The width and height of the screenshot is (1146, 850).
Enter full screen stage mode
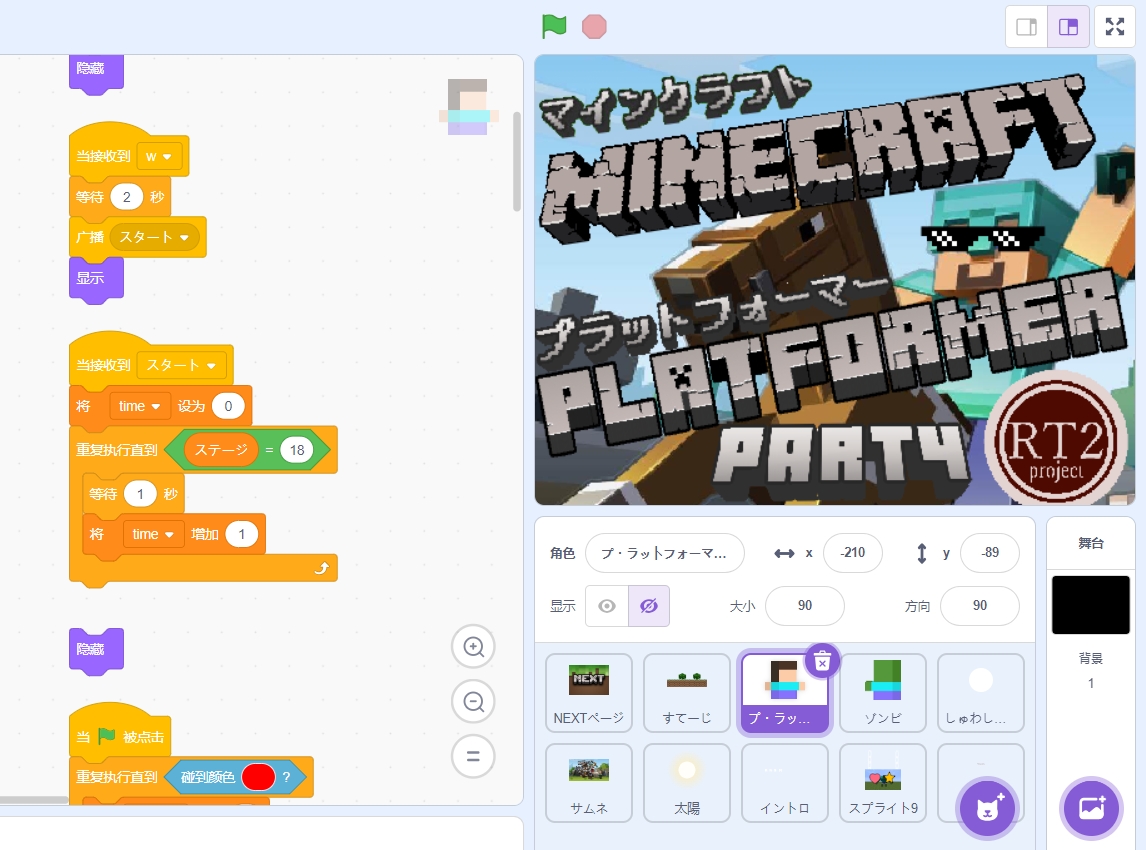tap(1115, 27)
